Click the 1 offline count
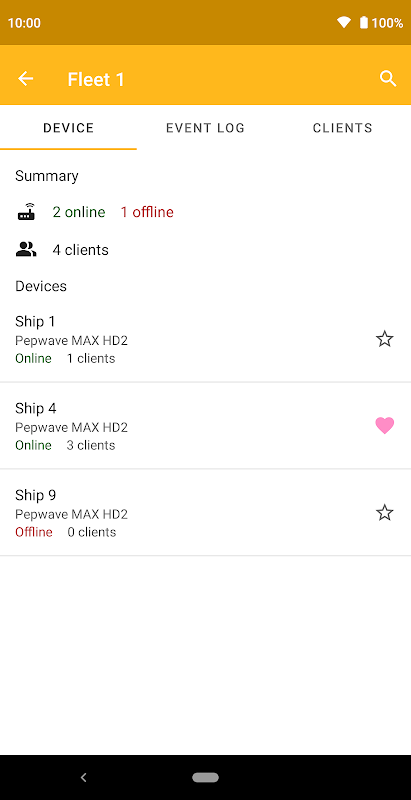Image resolution: width=411 pixels, height=800 pixels. [147, 212]
